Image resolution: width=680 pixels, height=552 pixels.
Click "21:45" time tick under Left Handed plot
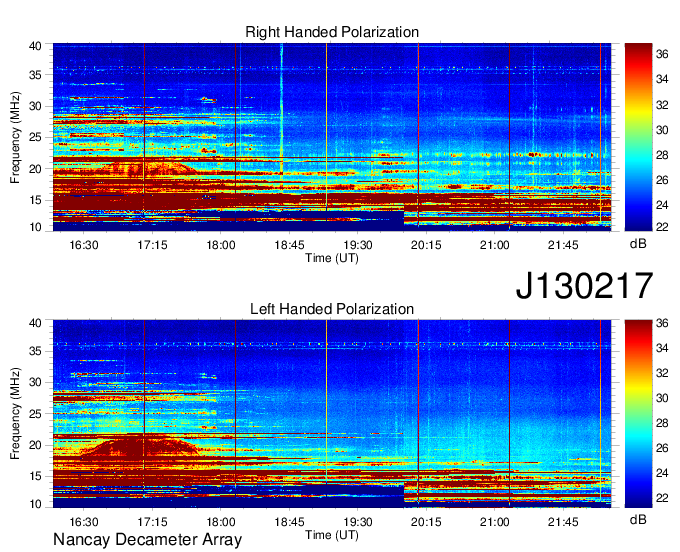click(563, 522)
